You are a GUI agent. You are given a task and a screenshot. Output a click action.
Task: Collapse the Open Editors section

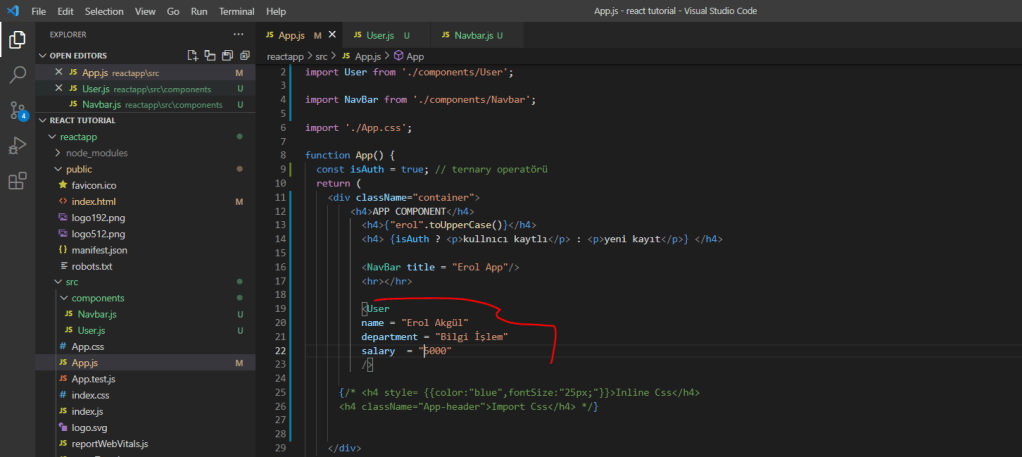coord(42,55)
